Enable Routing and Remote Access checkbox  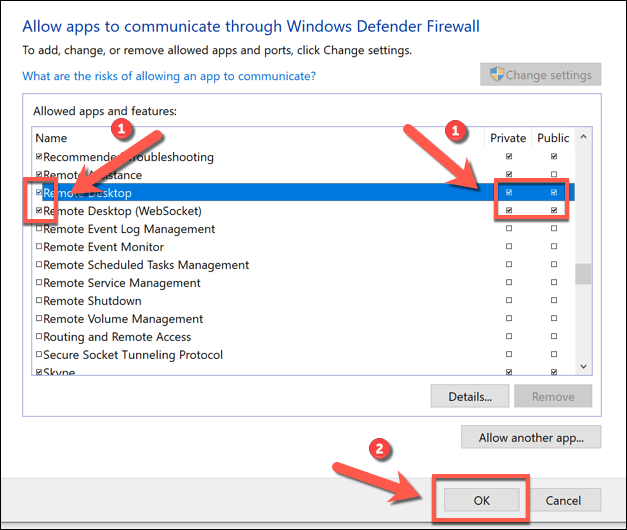coord(39,337)
